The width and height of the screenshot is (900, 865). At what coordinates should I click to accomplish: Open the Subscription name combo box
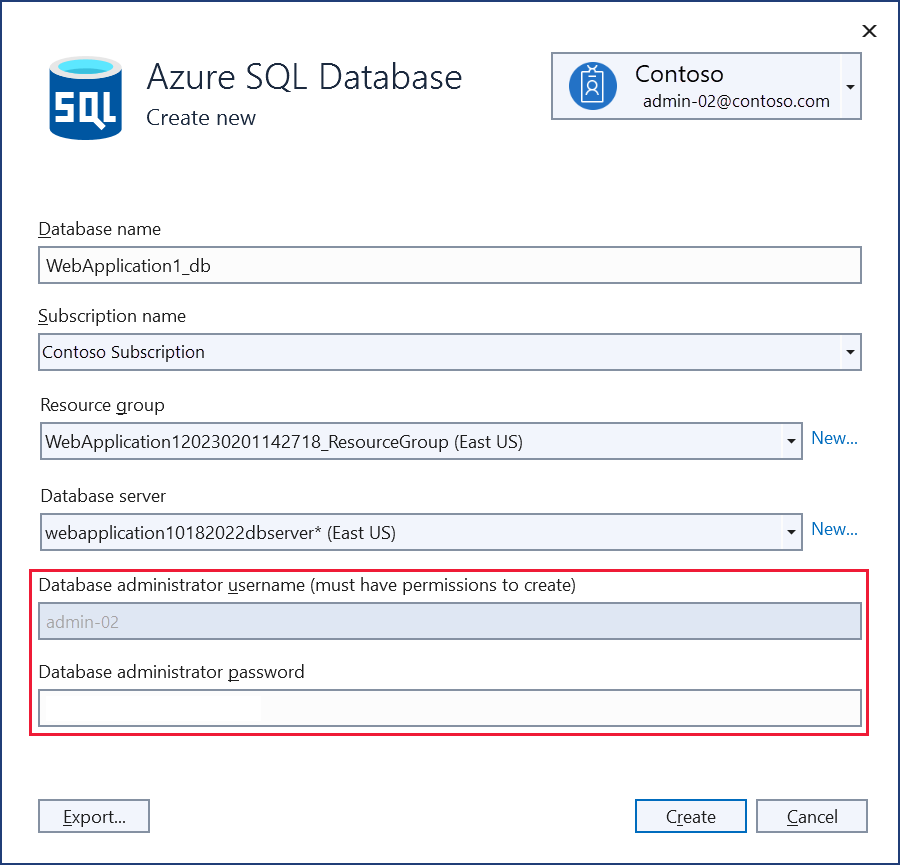coord(450,352)
